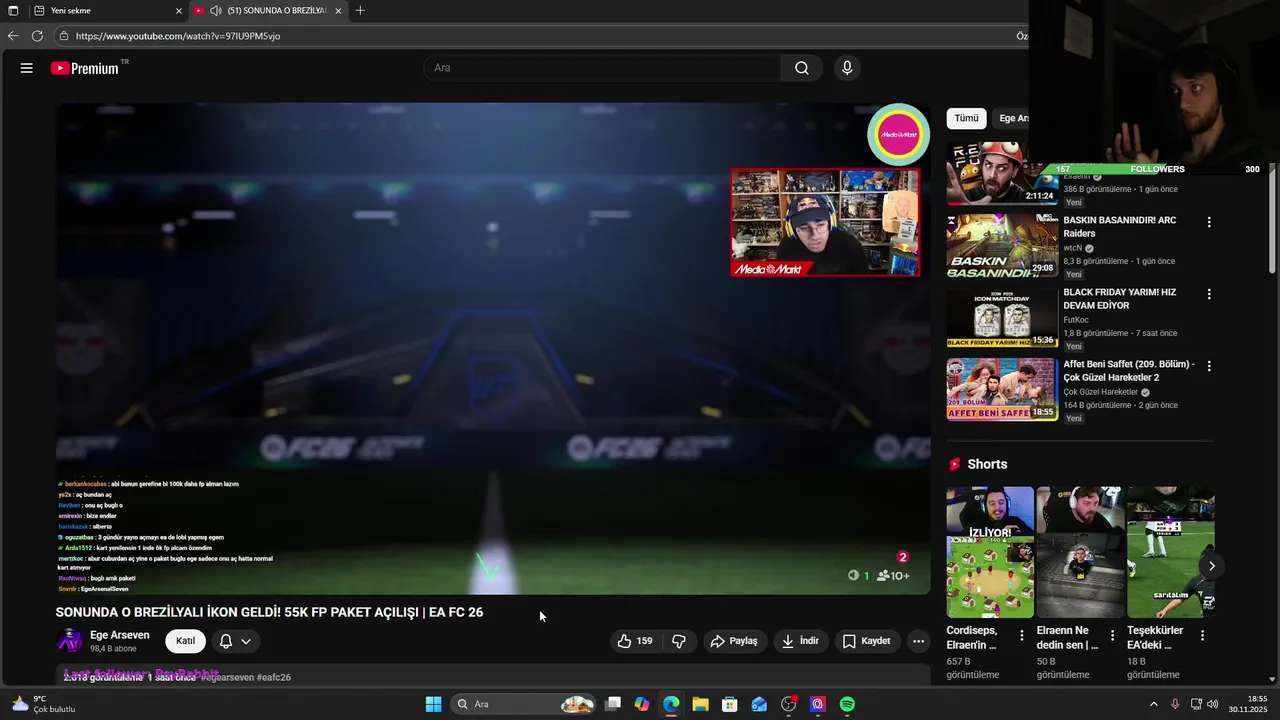Click the YouTube search input field

click(602, 68)
